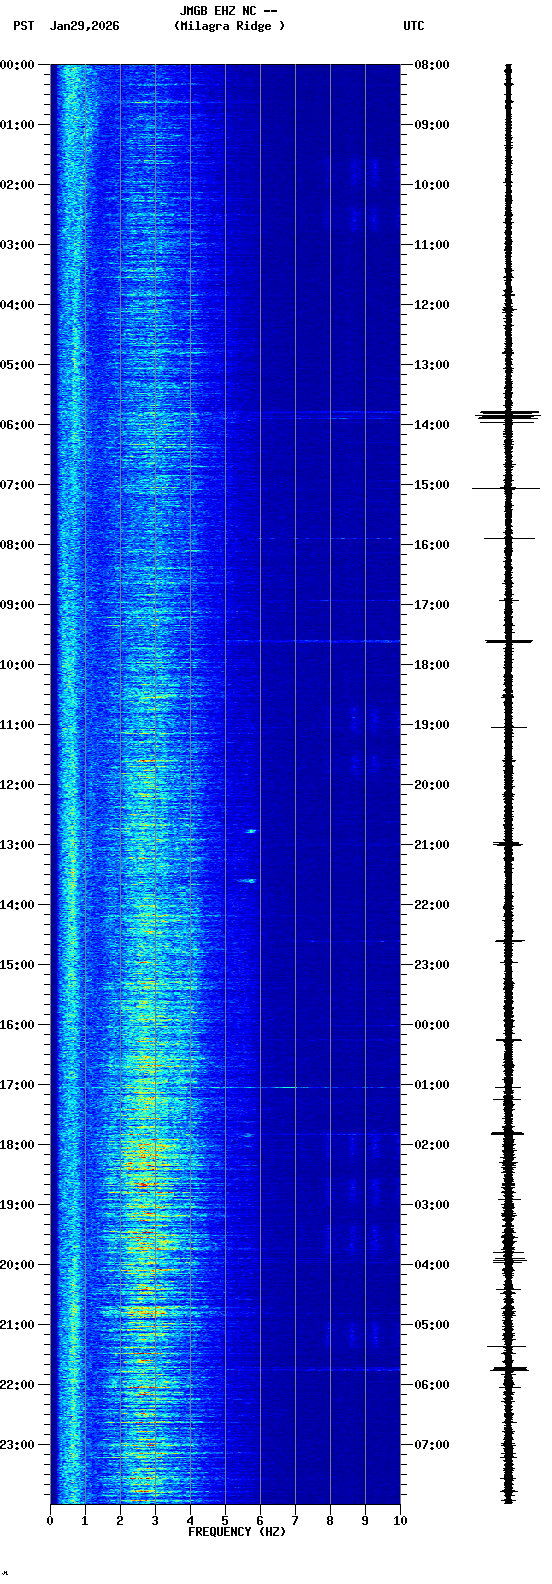
Task: Click the UTC timezone label
Action: [x=414, y=26]
